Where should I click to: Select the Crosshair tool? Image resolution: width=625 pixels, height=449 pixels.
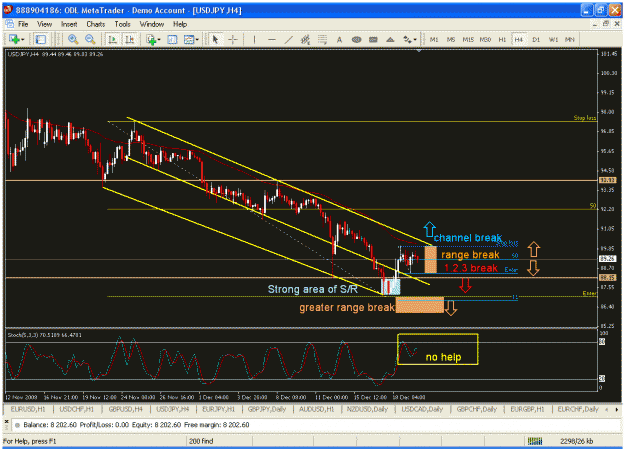[233, 39]
